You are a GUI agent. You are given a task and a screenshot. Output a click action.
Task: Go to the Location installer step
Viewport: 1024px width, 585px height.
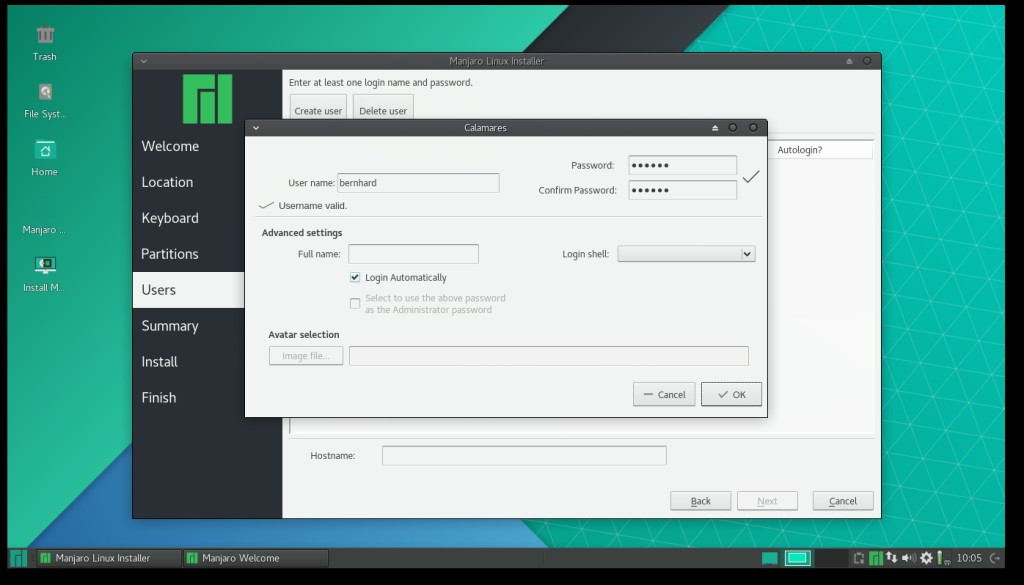click(x=167, y=182)
